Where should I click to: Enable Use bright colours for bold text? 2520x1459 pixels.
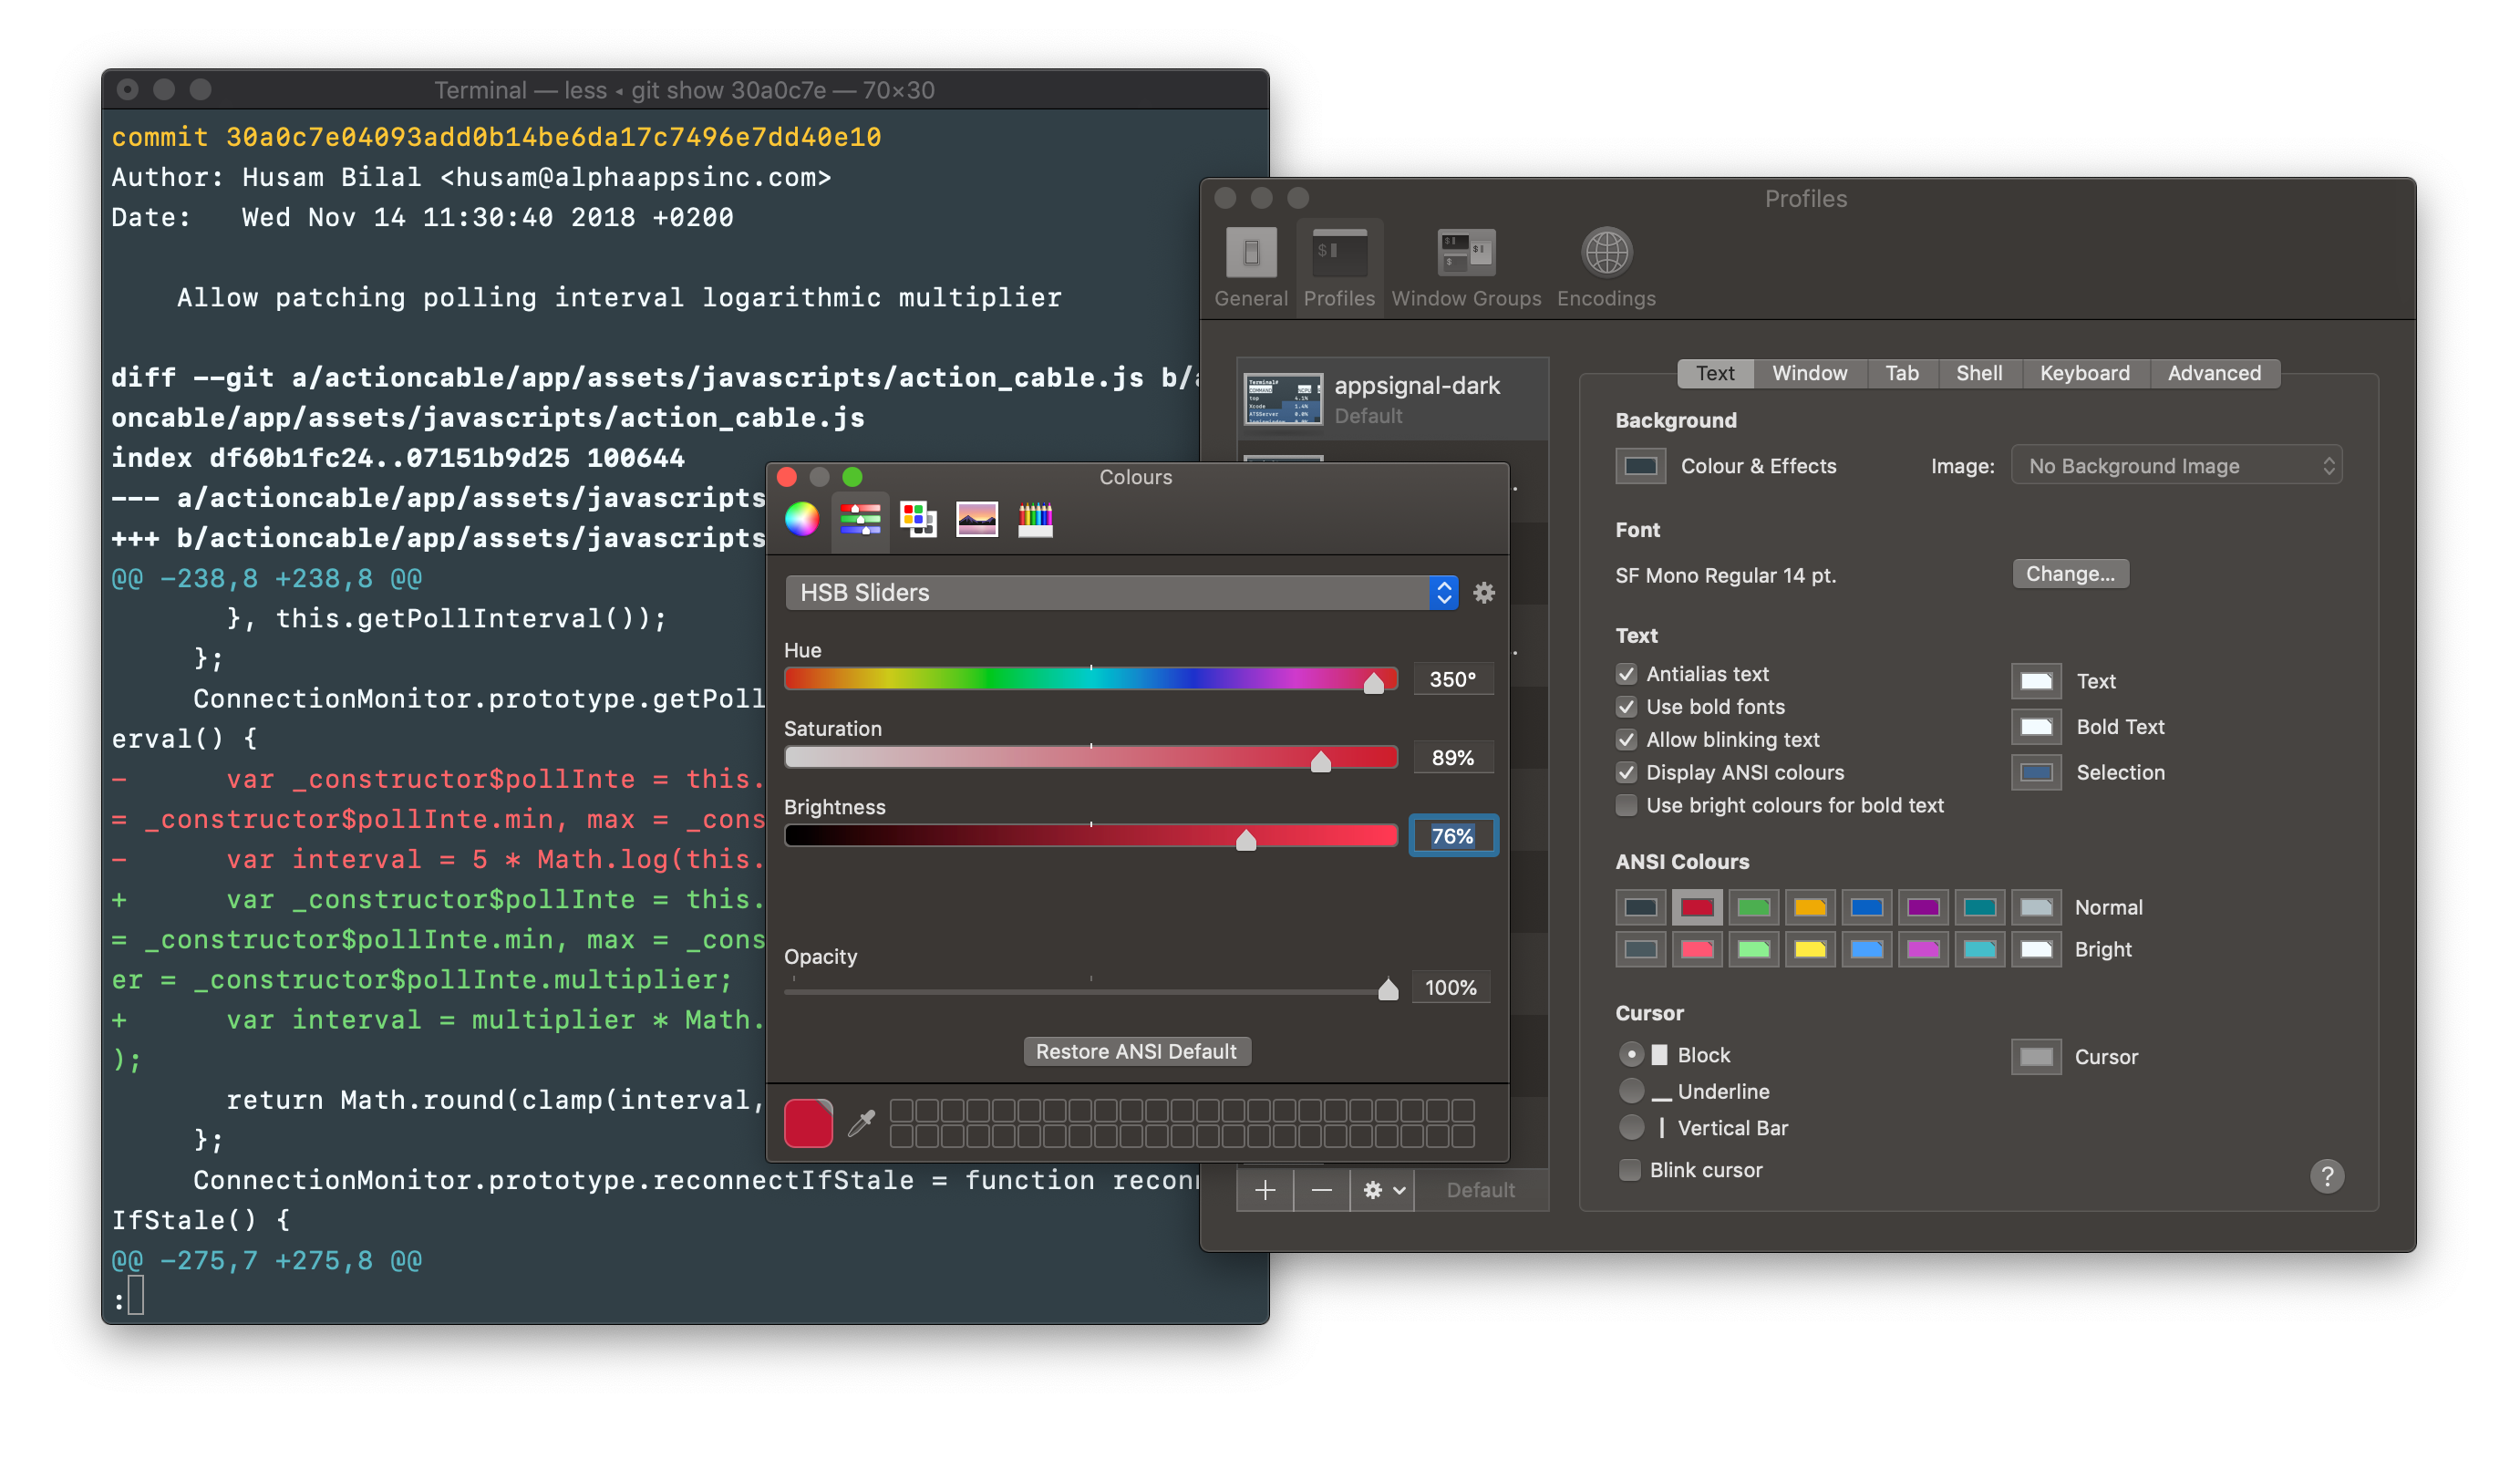coord(1626,805)
